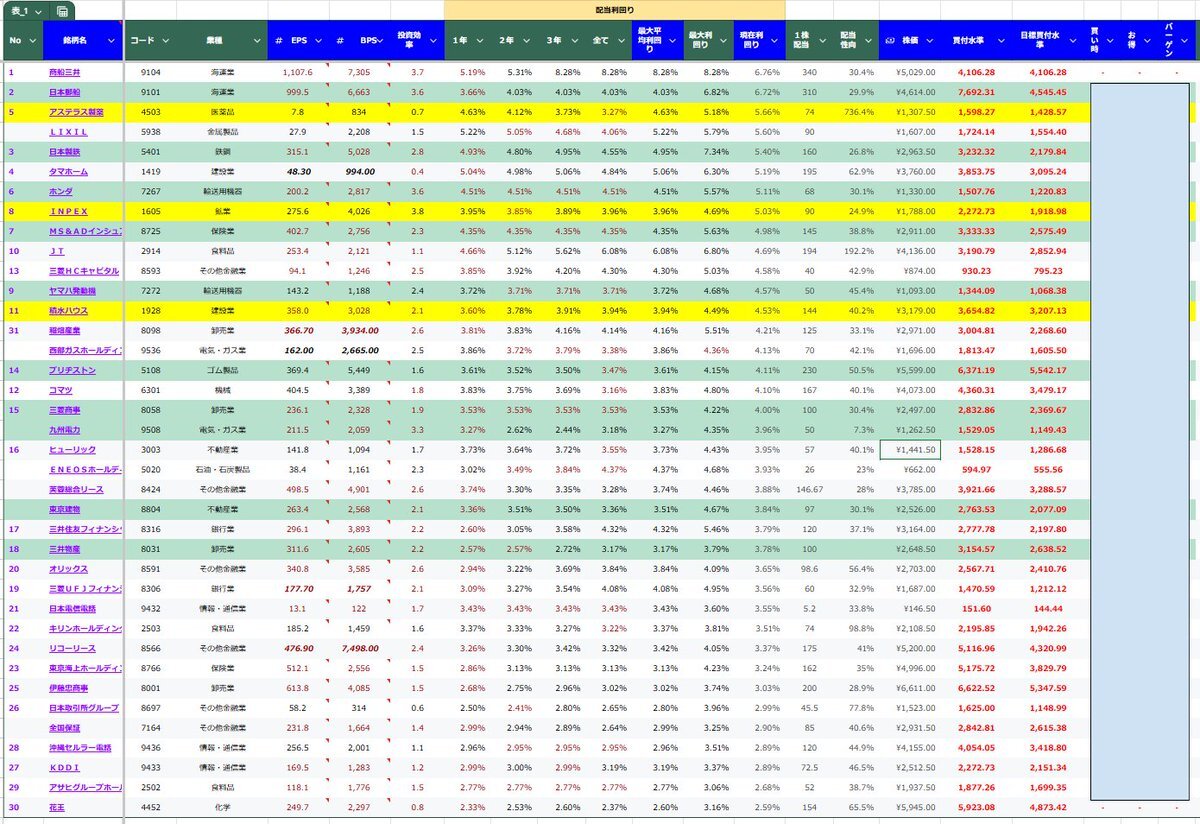
Task: Open the 商船三井 stock link
Action: (65, 72)
